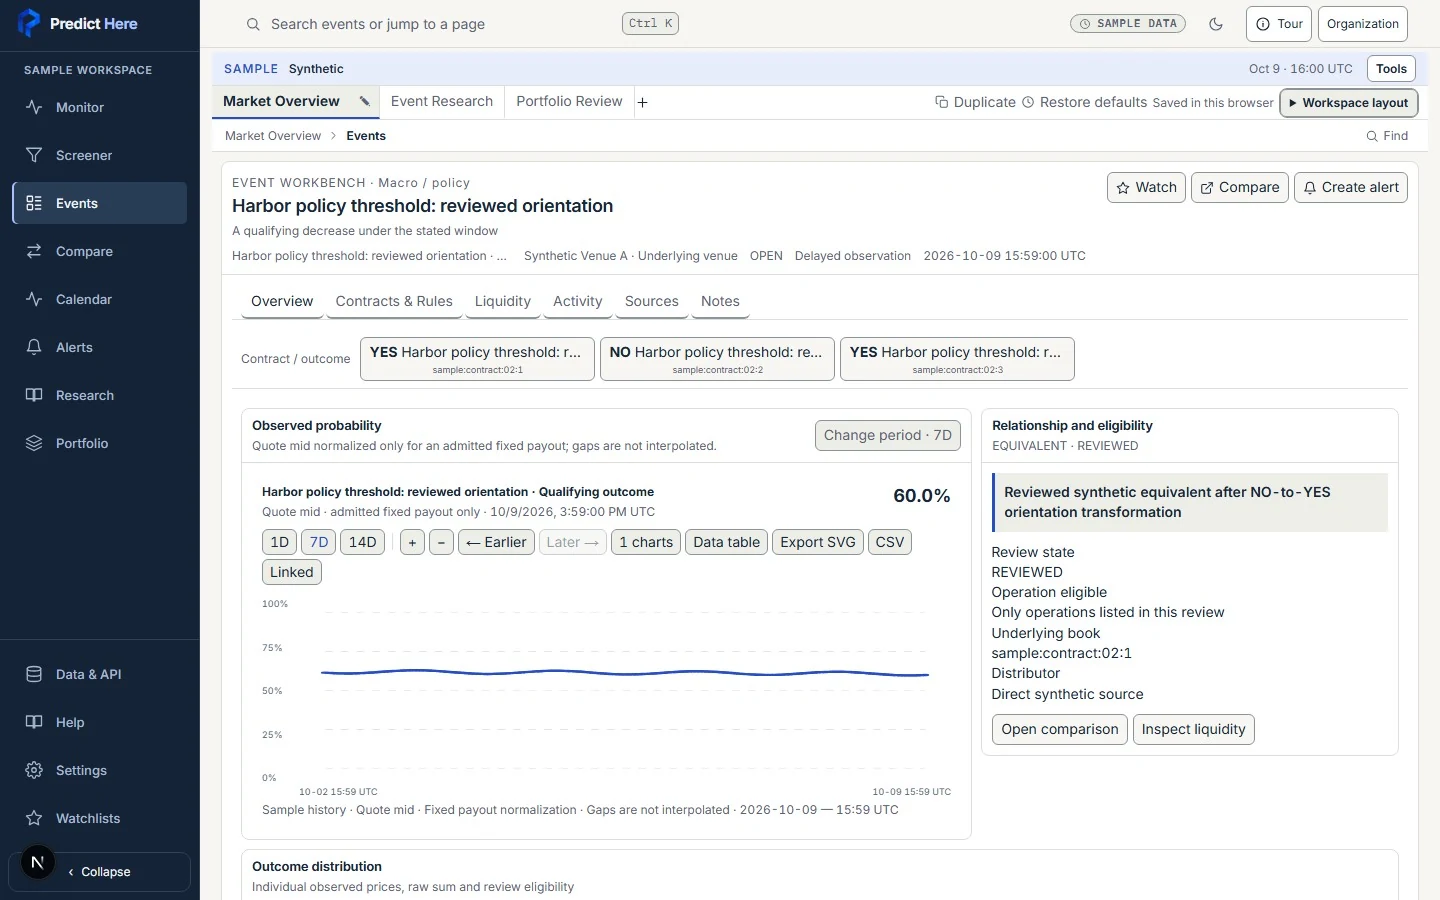The width and height of the screenshot is (1440, 900).
Task: Open Watchlists star item
Action: coord(100,818)
